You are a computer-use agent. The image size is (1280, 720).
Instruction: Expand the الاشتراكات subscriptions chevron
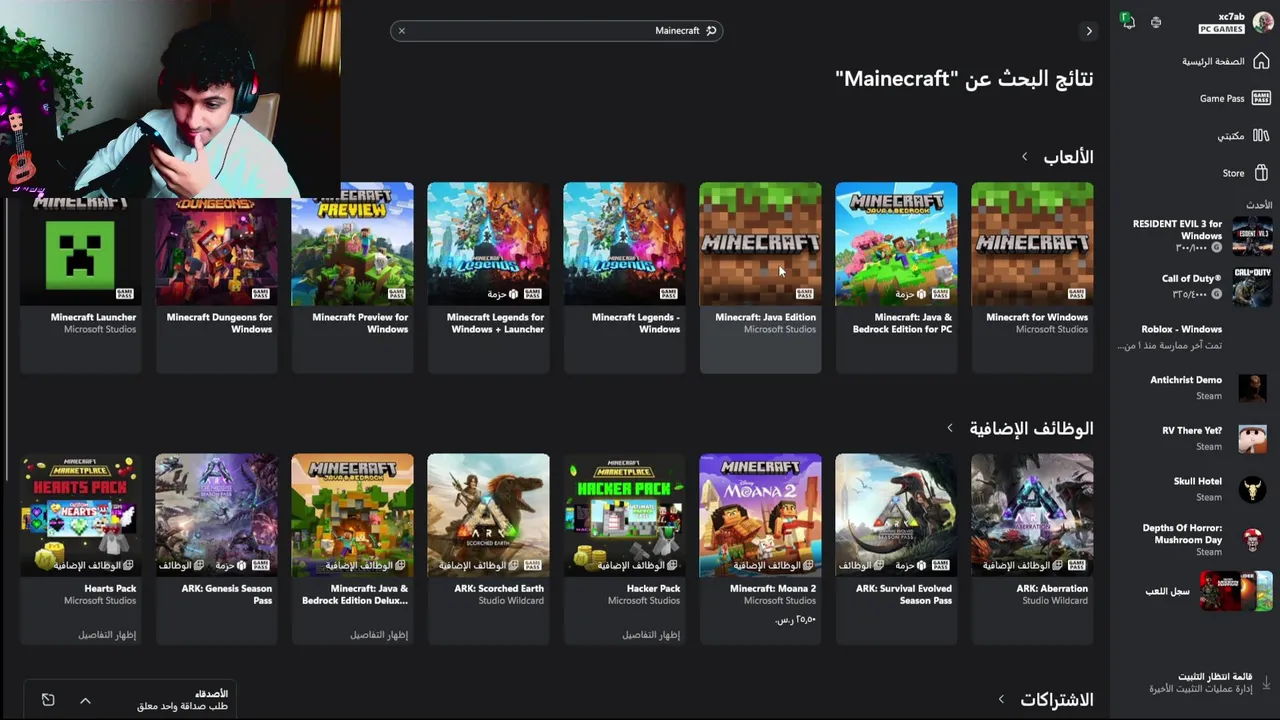pyautogui.click(x=1001, y=699)
